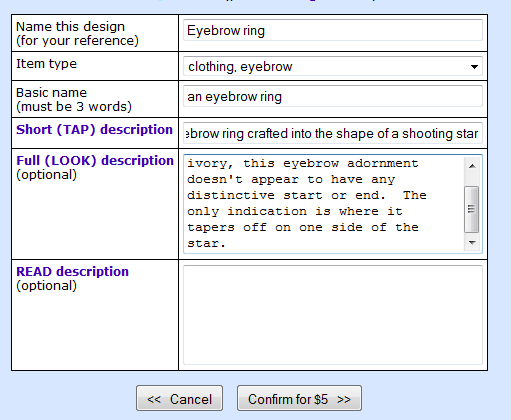This screenshot has height=420, width=511.
Task: Cancel the design form
Action: coord(179,398)
